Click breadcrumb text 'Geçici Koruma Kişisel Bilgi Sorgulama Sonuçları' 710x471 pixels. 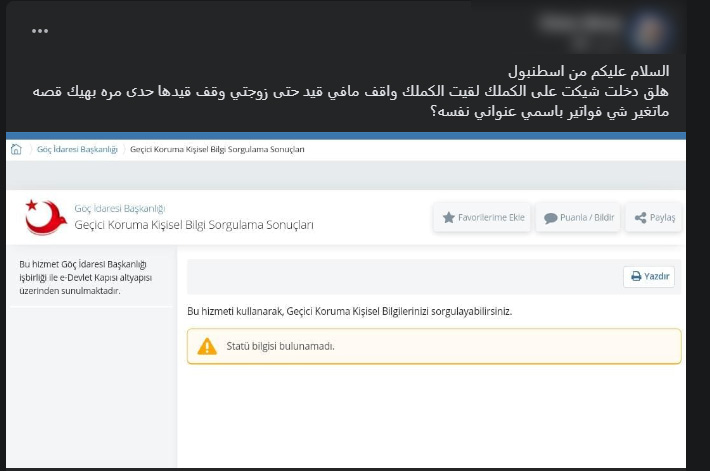tap(217, 149)
